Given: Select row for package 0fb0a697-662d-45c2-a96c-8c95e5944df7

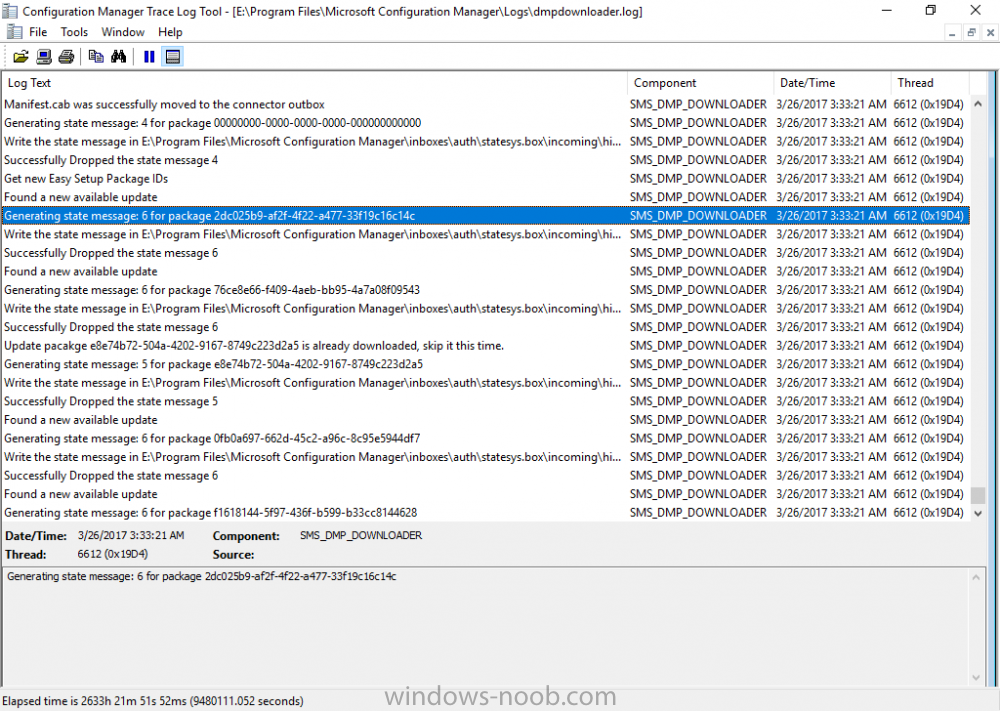Looking at the screenshot, I should pos(486,439).
